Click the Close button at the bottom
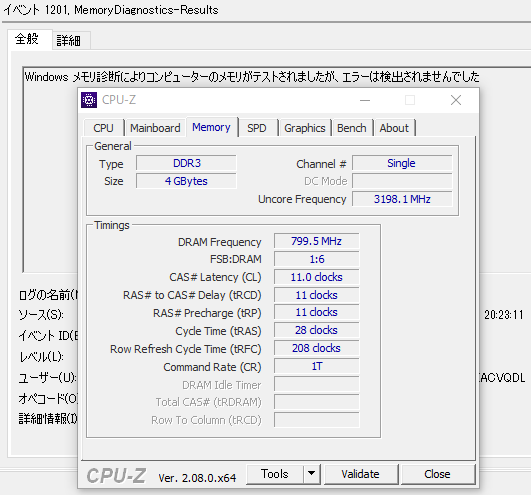 click(438, 474)
